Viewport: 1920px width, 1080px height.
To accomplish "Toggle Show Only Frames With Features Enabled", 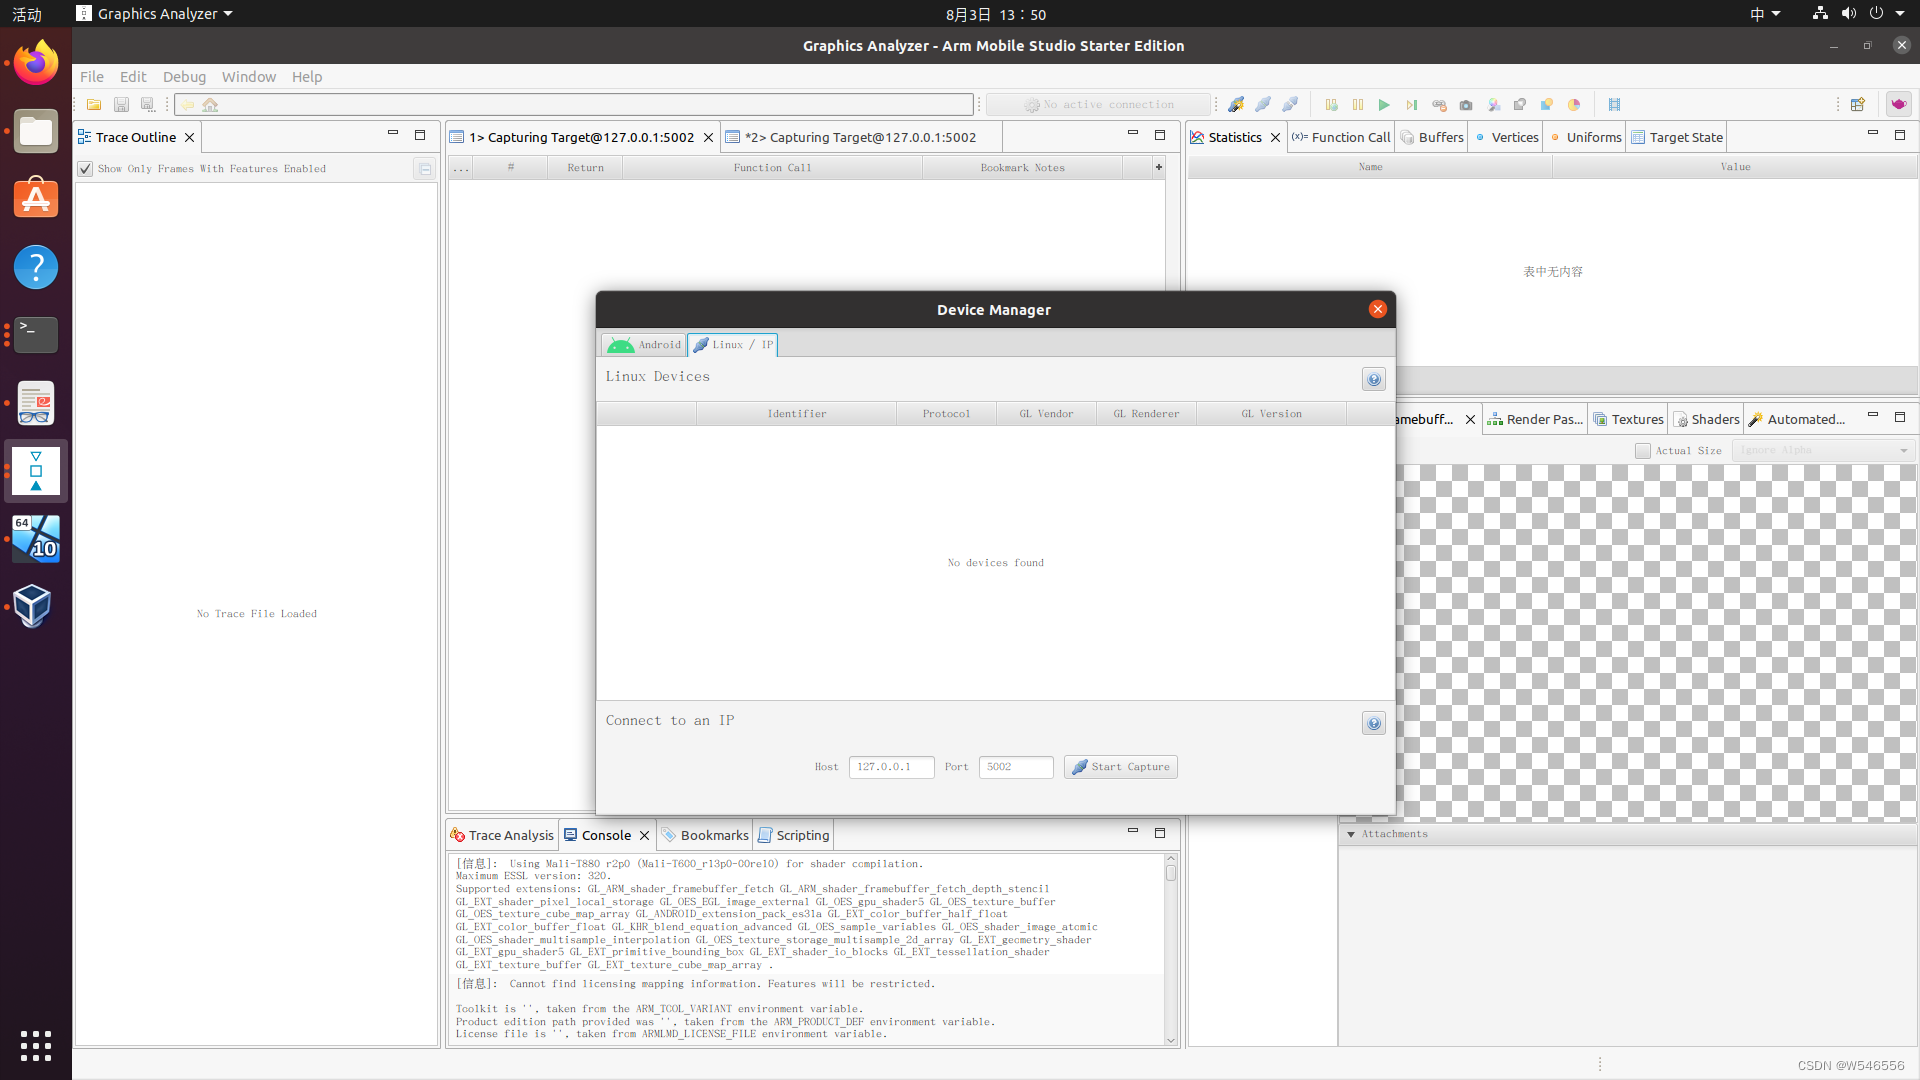I will [85, 169].
